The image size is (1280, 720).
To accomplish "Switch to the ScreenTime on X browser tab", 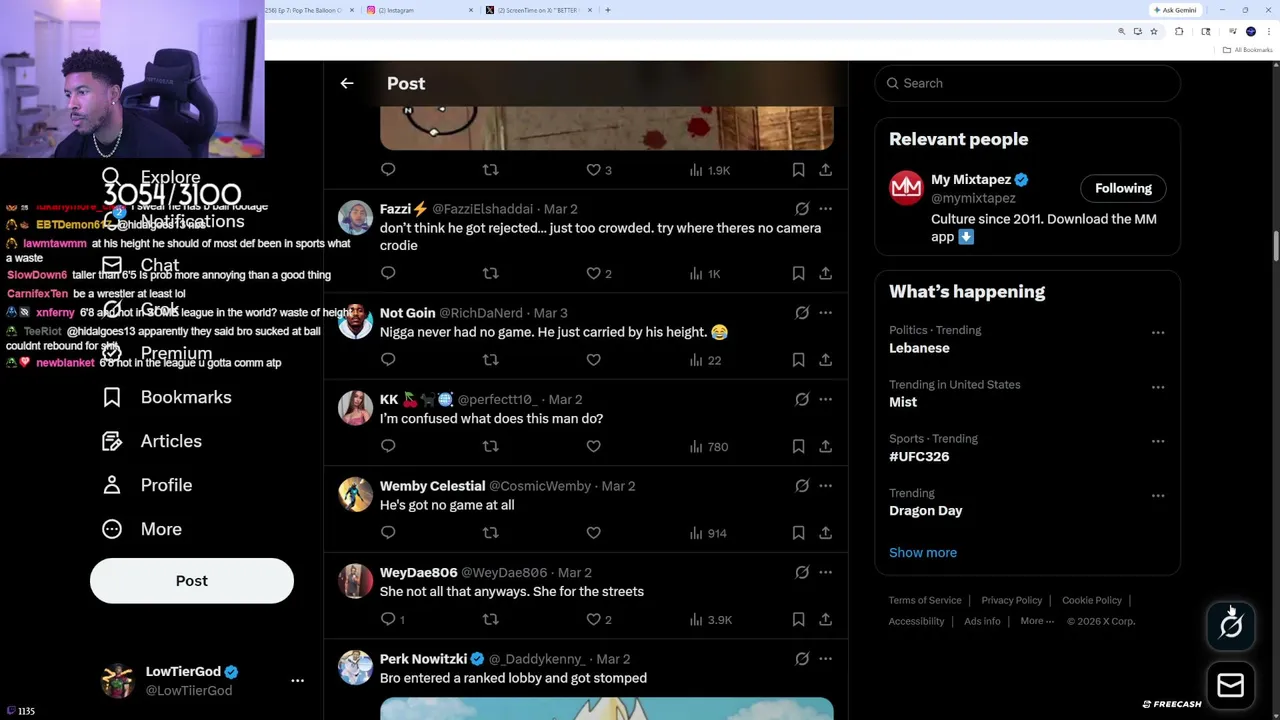I will 538,10.
